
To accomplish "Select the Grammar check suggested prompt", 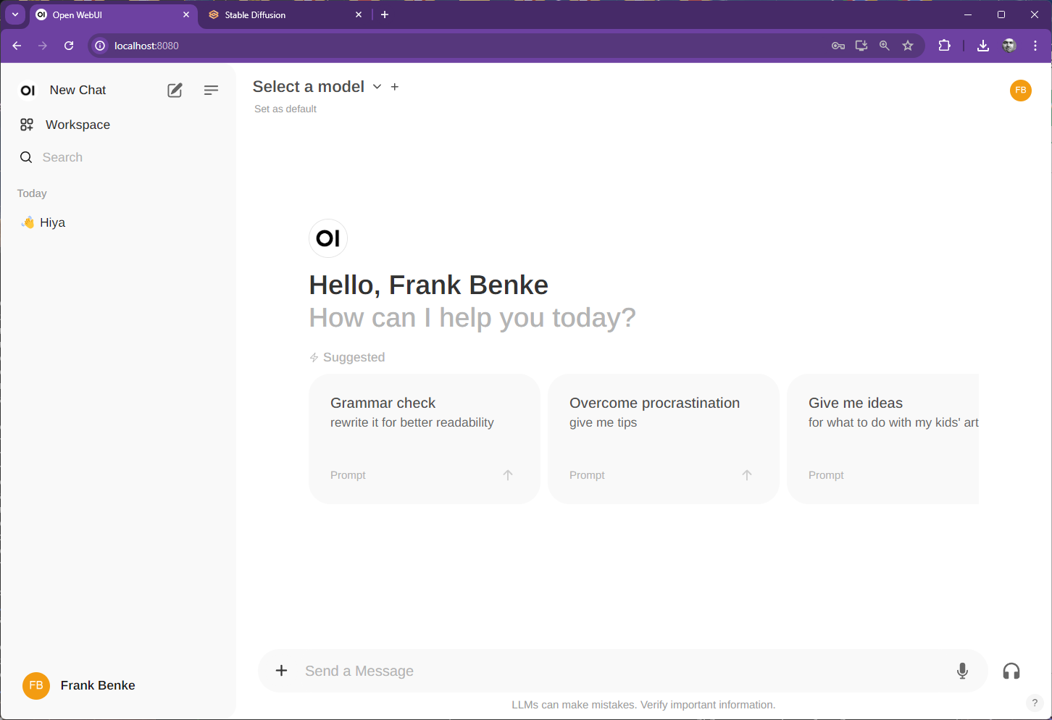I will tap(424, 438).
